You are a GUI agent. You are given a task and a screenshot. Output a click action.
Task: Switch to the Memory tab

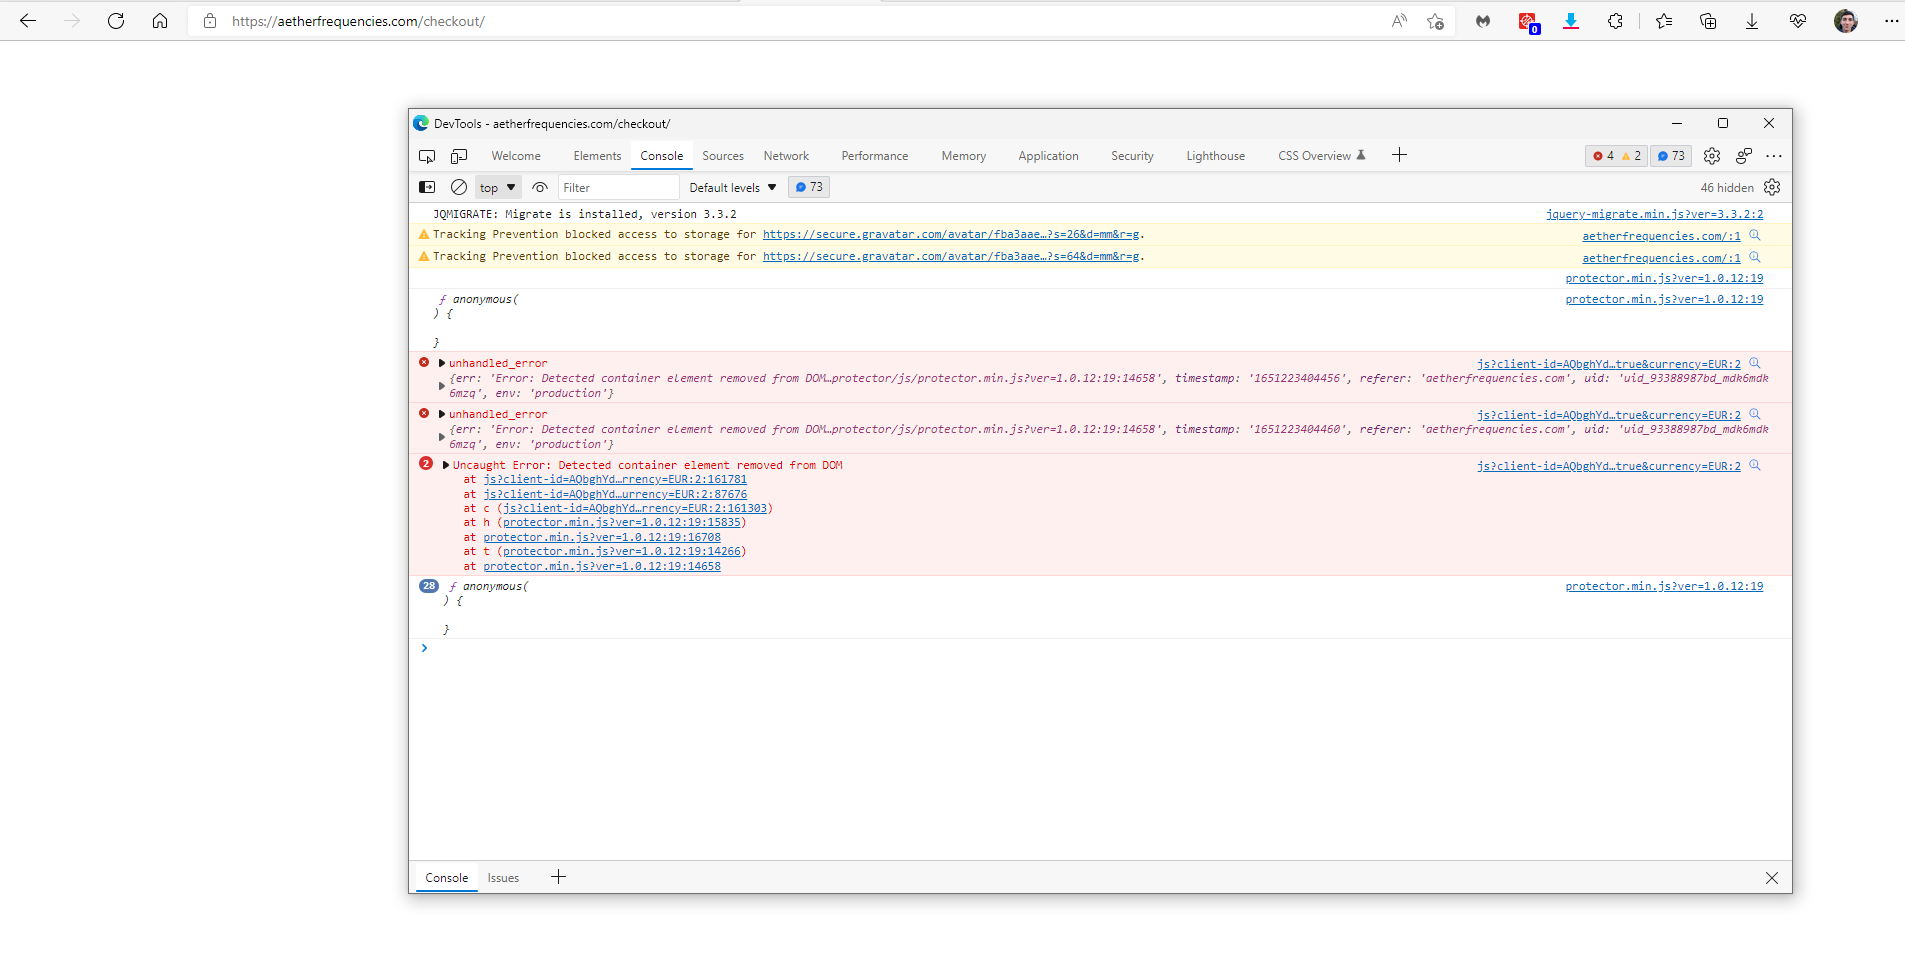[964, 156]
